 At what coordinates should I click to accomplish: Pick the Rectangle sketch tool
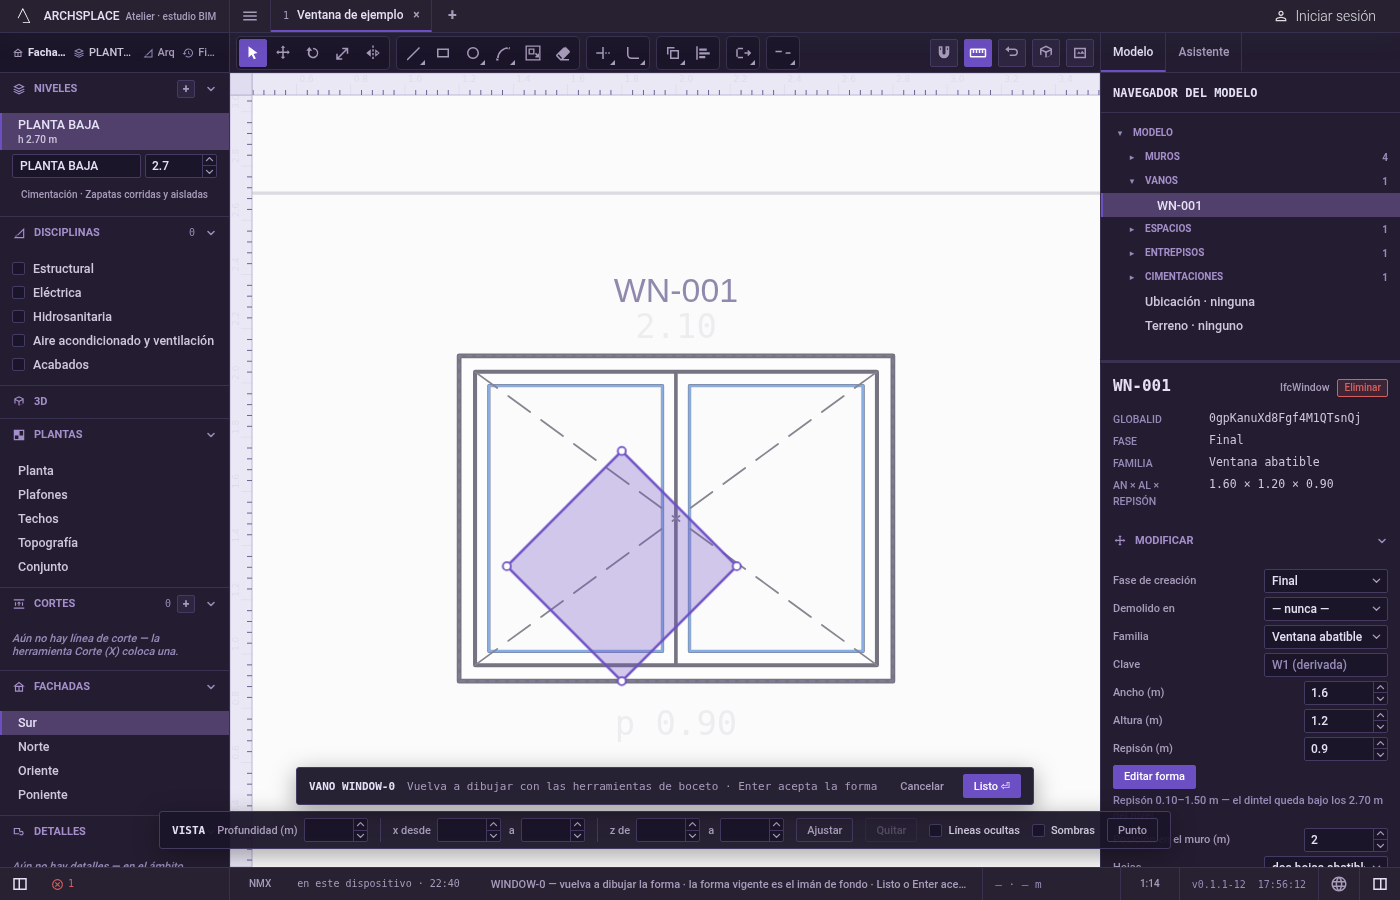point(443,53)
